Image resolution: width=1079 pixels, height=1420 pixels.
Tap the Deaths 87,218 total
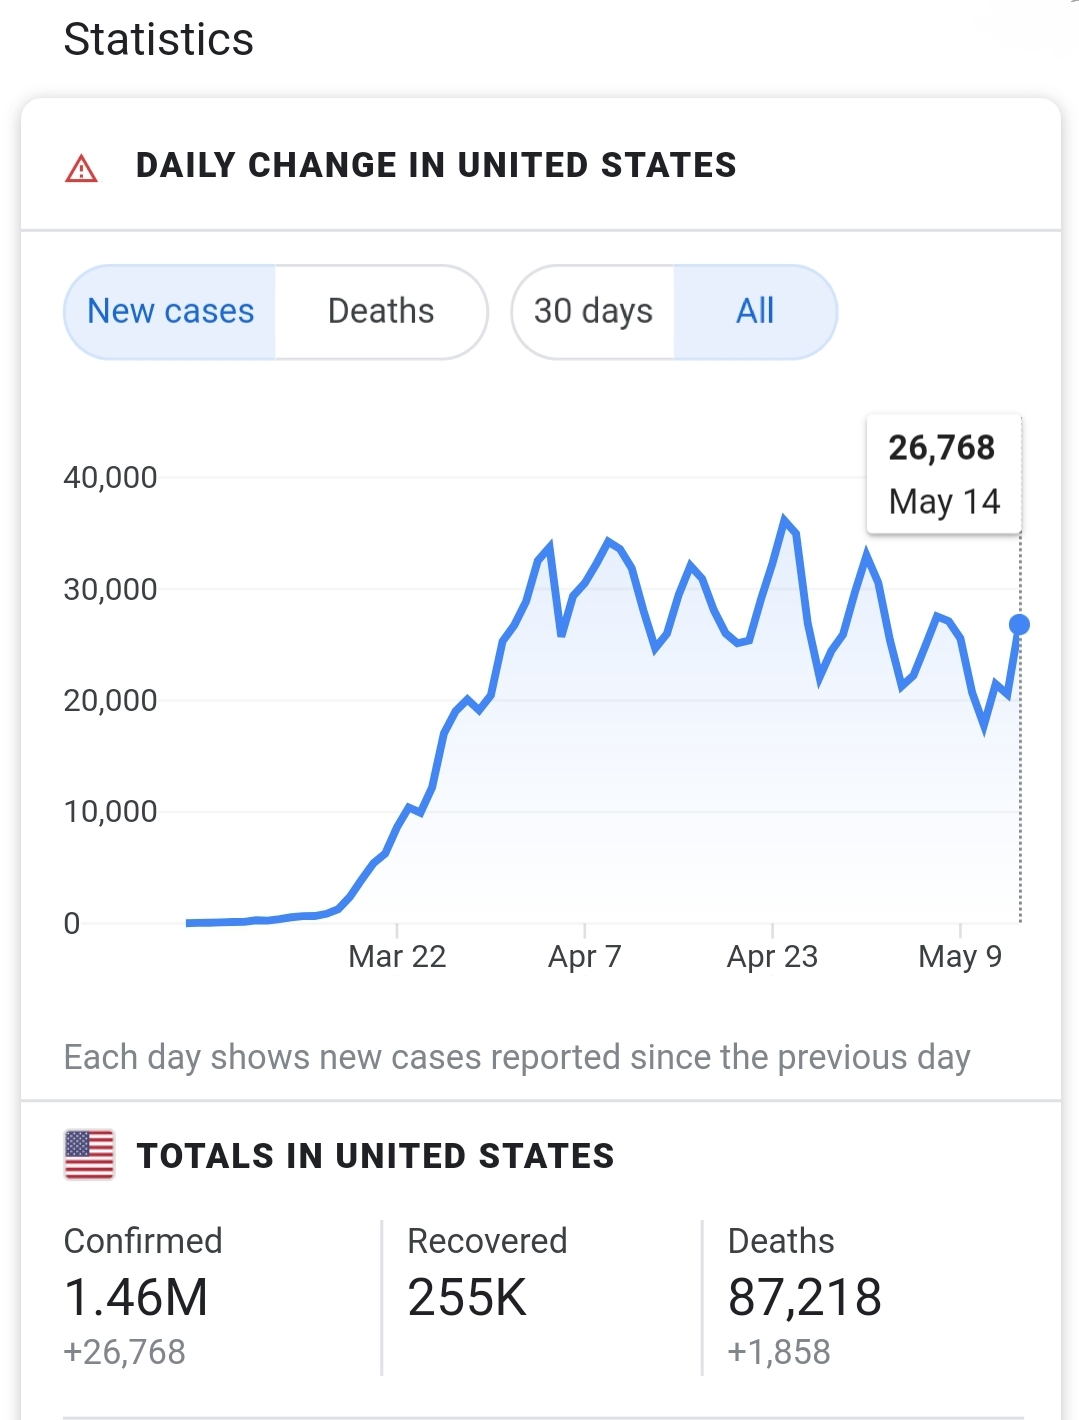804,1297
